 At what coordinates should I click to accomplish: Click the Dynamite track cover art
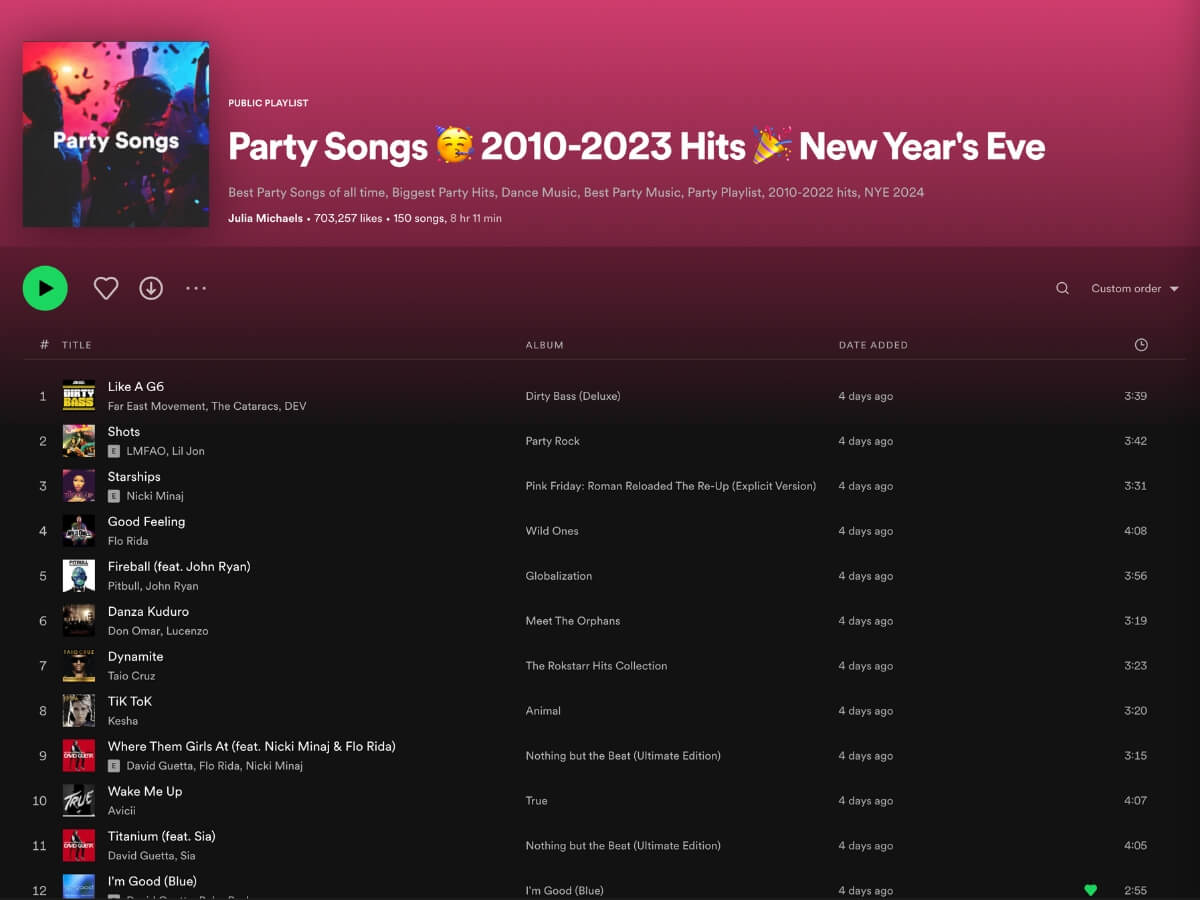(79, 666)
